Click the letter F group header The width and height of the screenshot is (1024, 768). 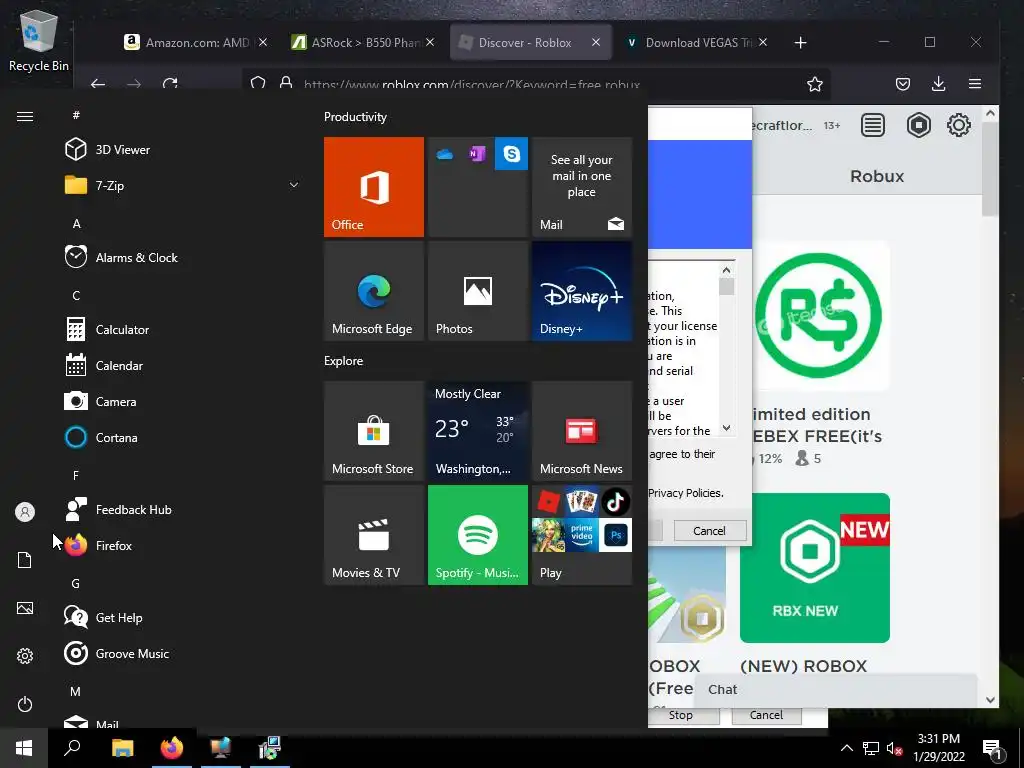[76, 475]
